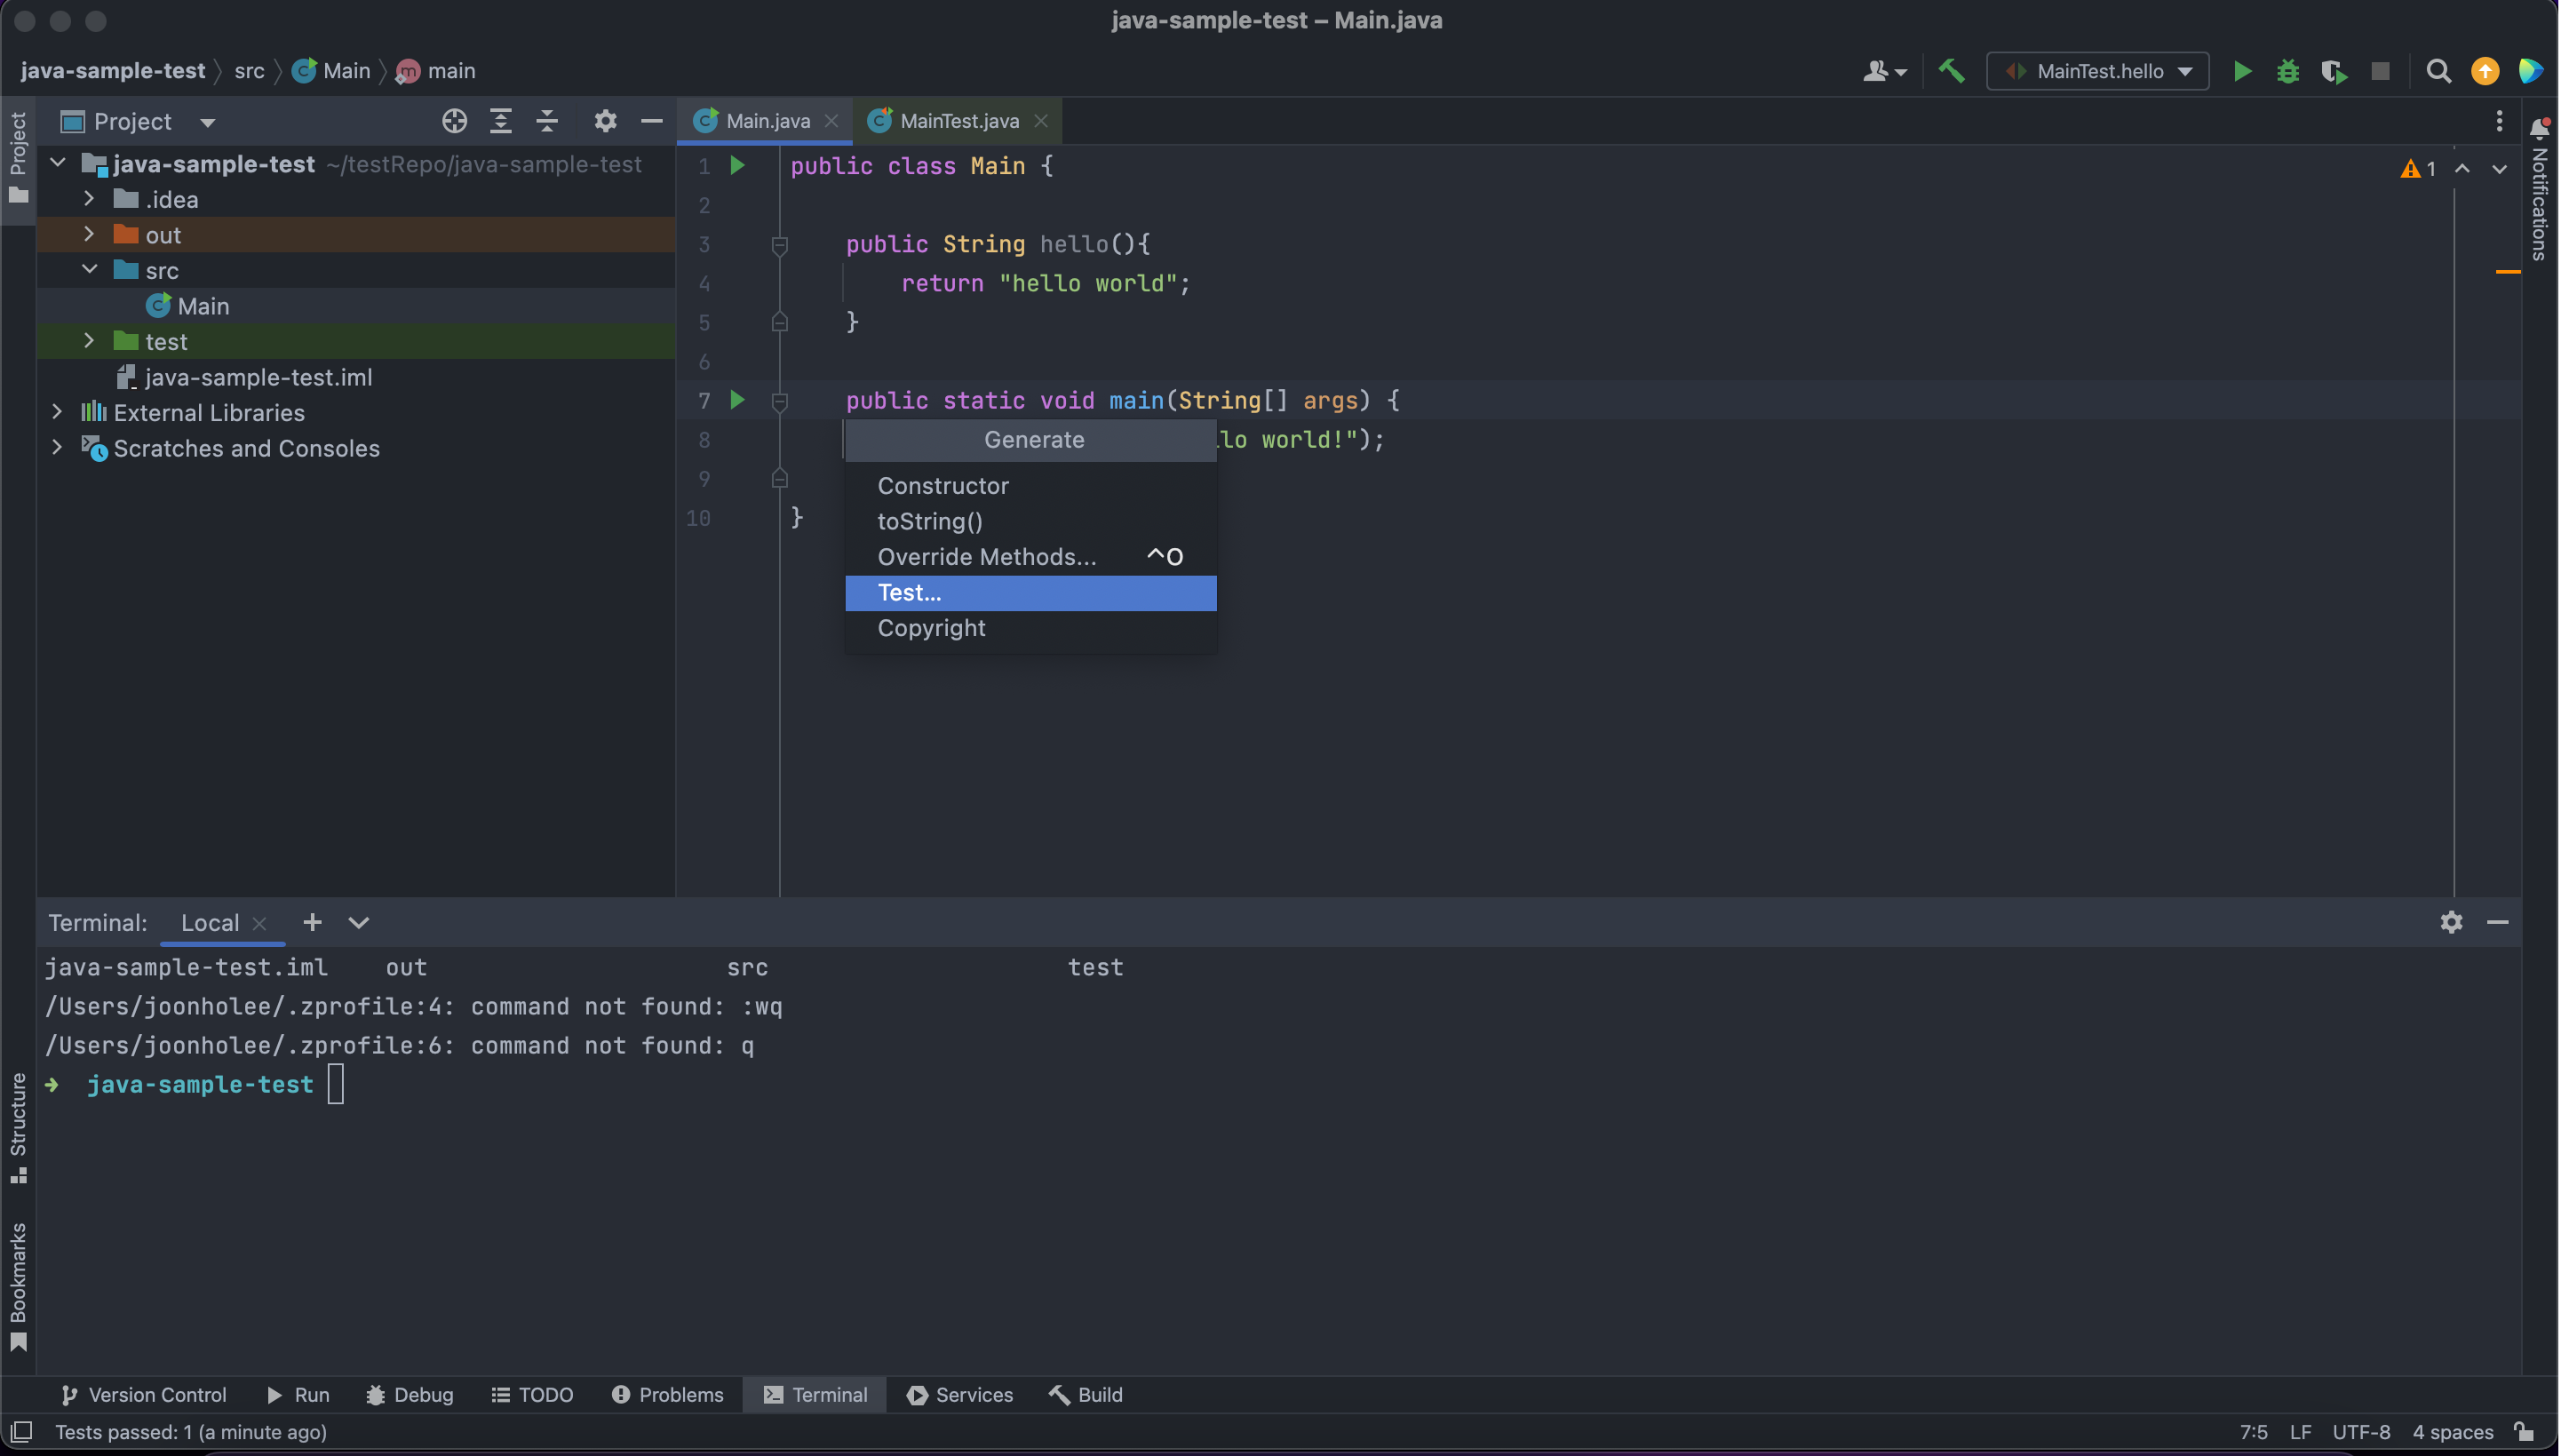Screen dimensions: 2561x1456
Task: Open Search Everywhere magnifier icon
Action: tap(2439, 71)
